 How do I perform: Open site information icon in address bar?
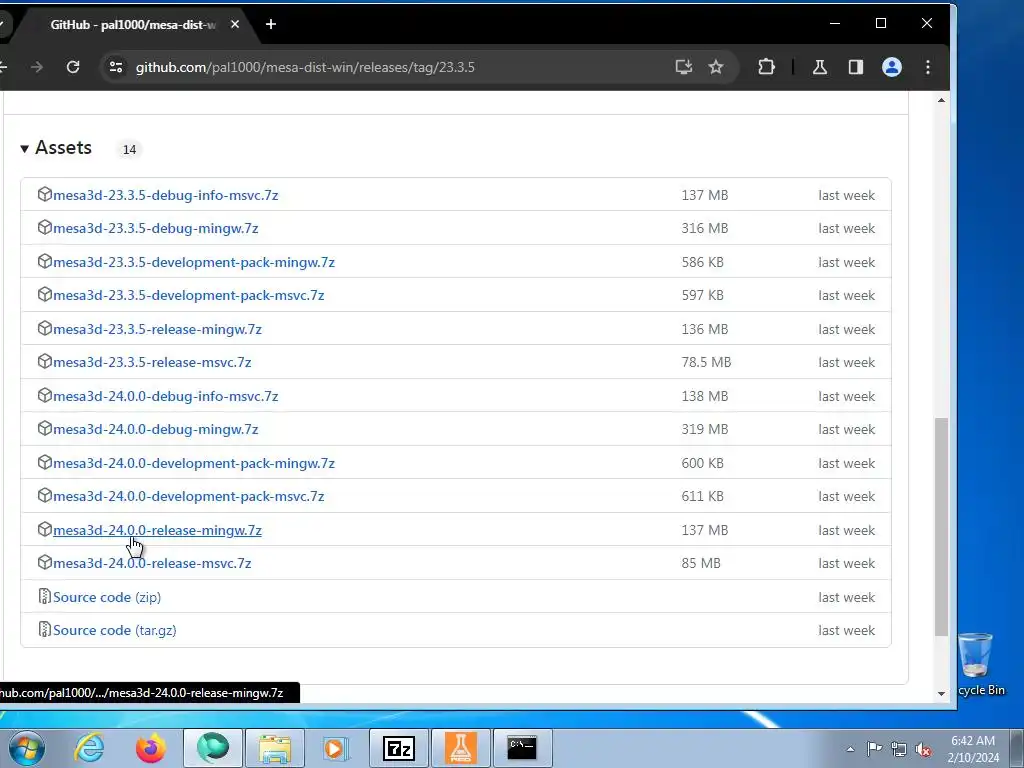(116, 67)
